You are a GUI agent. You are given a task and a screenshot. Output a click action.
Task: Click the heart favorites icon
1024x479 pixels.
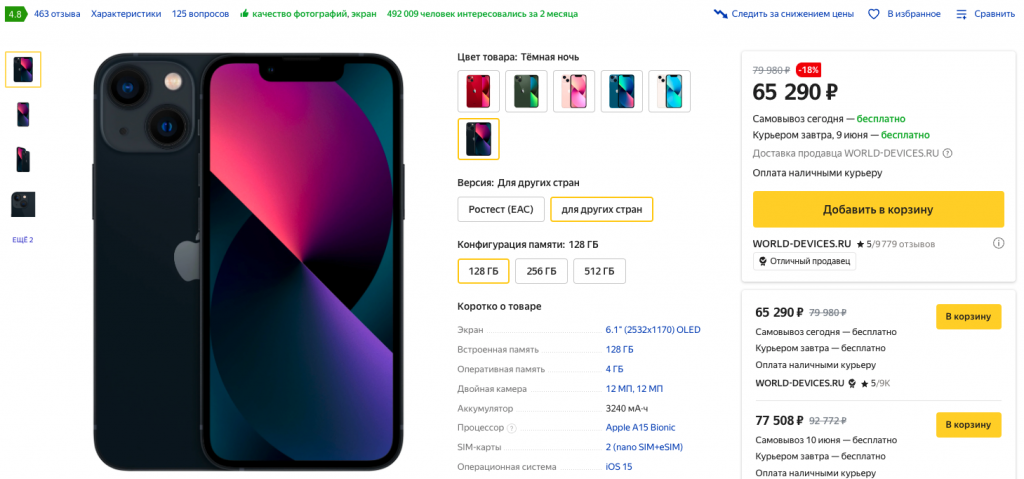(x=873, y=14)
